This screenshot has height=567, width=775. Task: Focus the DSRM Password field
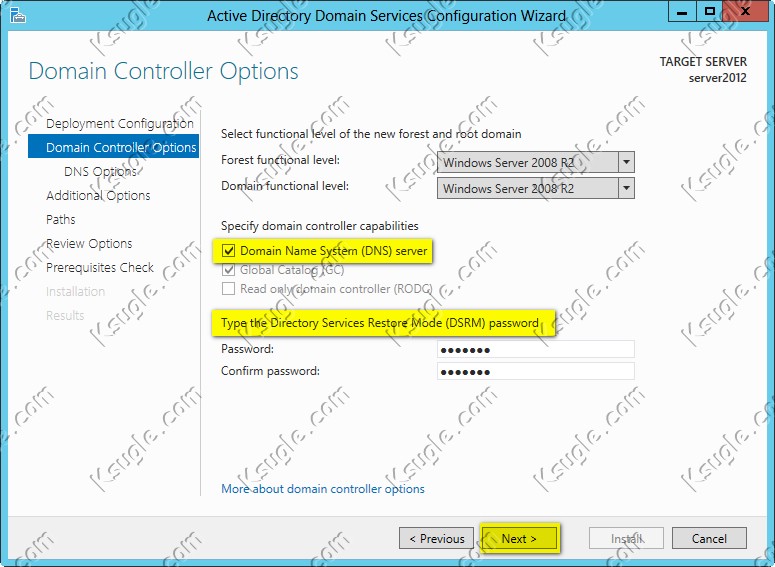[536, 349]
